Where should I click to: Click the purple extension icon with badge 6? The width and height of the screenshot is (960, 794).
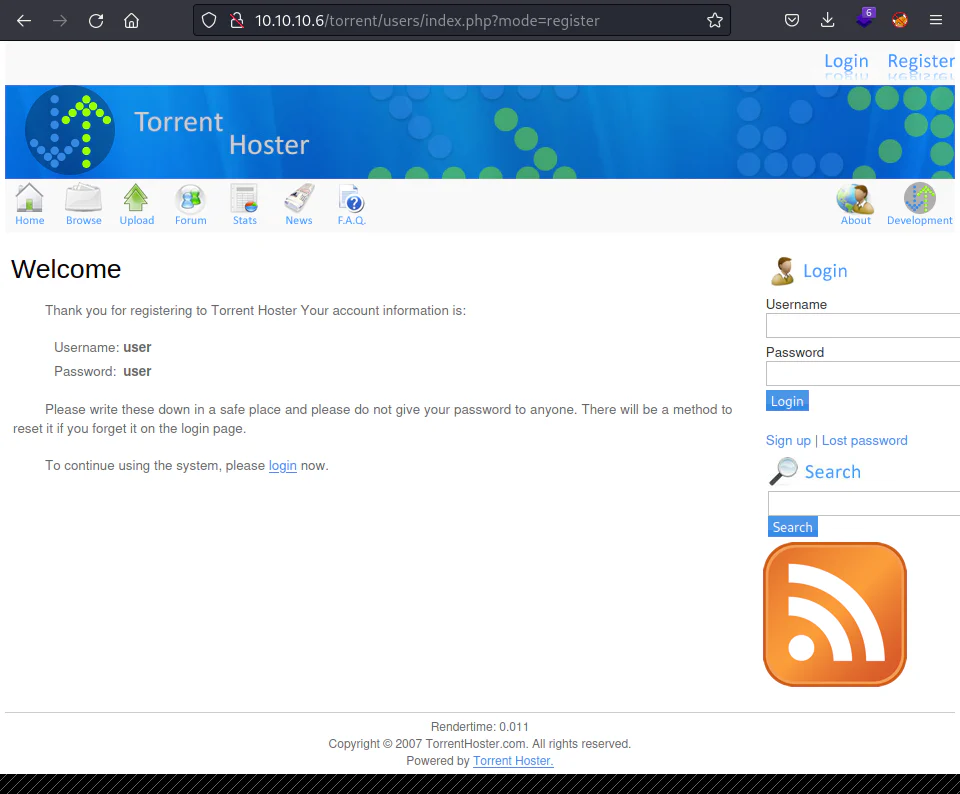[864, 19]
